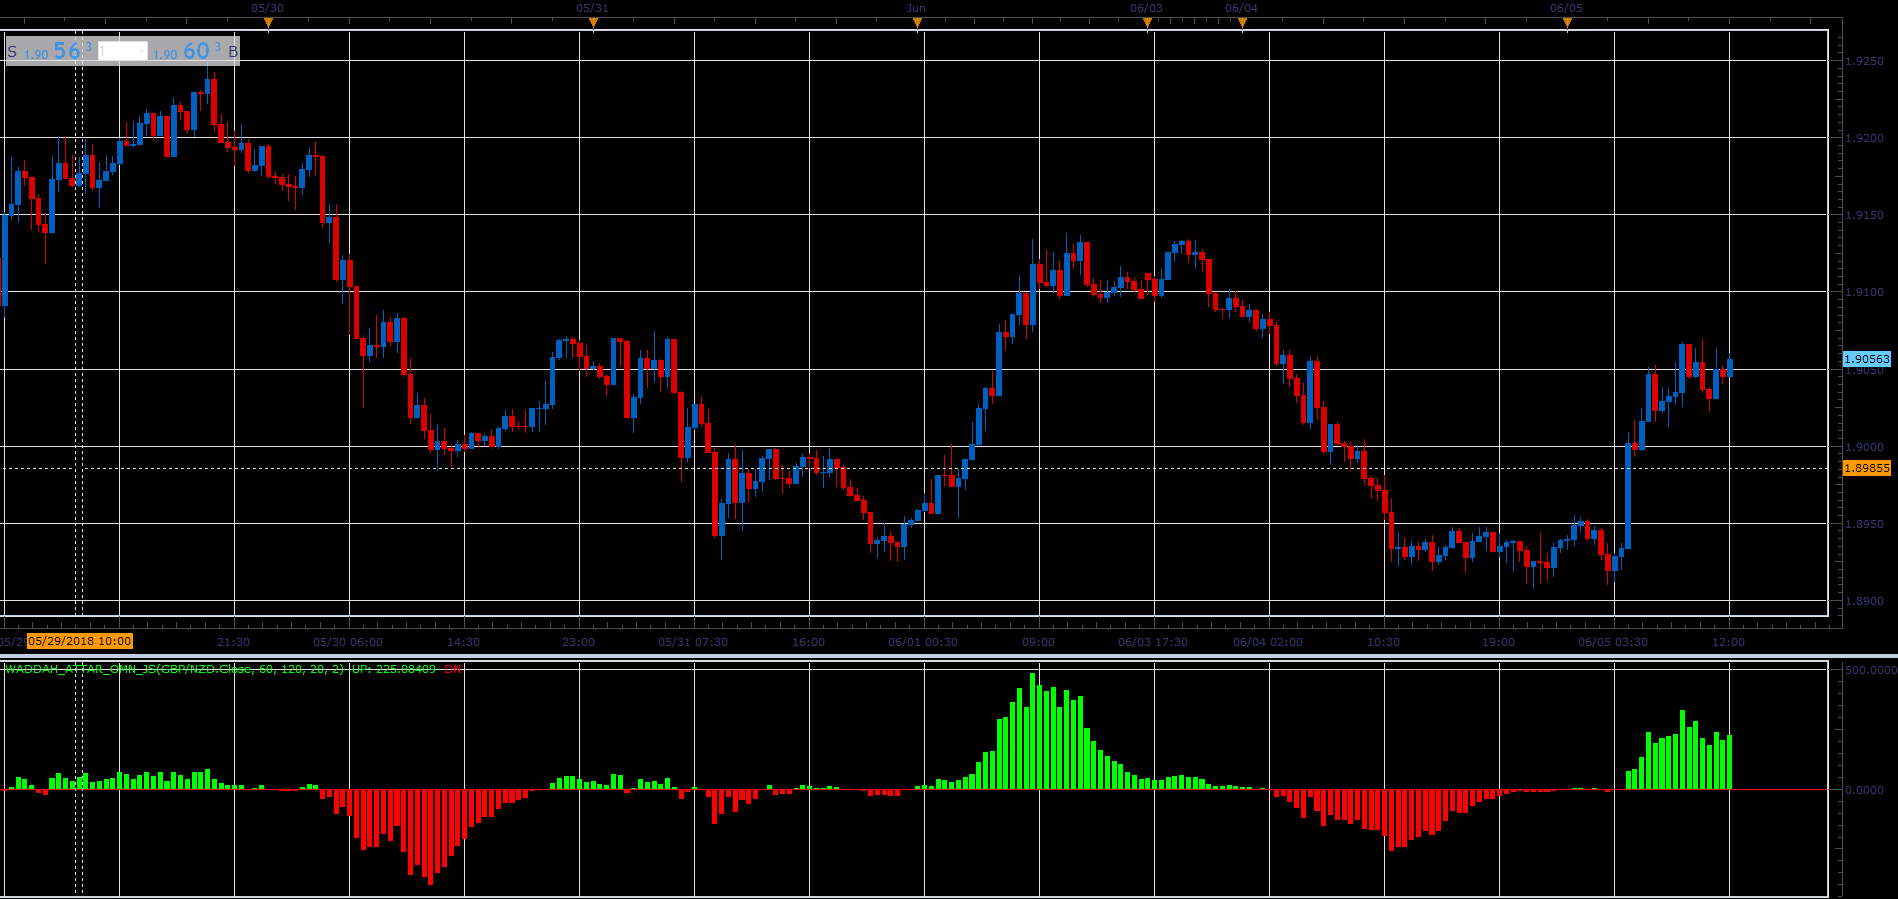Click the 09:00 time axis label
1898x899 pixels.
click(1038, 642)
